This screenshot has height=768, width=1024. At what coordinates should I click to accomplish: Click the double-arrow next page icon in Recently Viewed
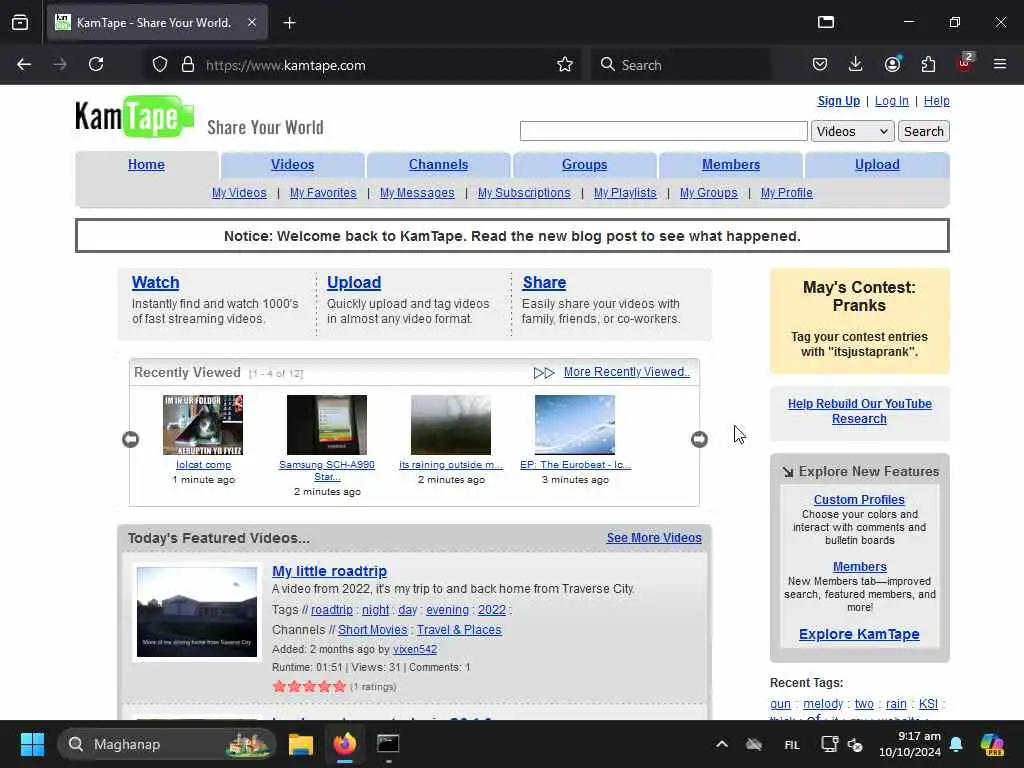pyautogui.click(x=544, y=373)
